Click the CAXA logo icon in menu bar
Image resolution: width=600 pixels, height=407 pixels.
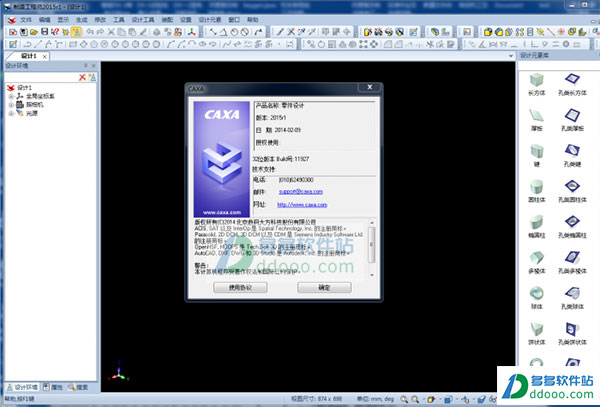pyautogui.click(x=11, y=20)
